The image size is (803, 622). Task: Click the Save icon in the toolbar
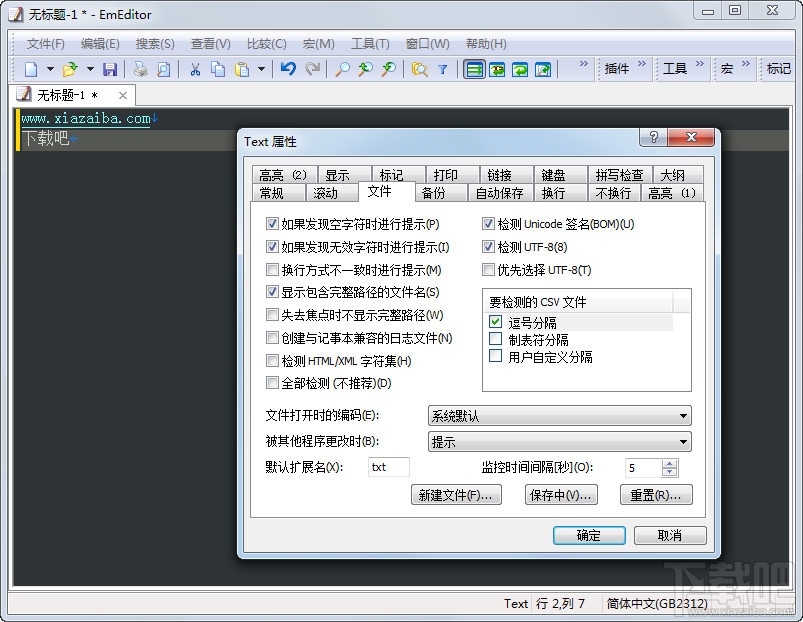coord(110,69)
